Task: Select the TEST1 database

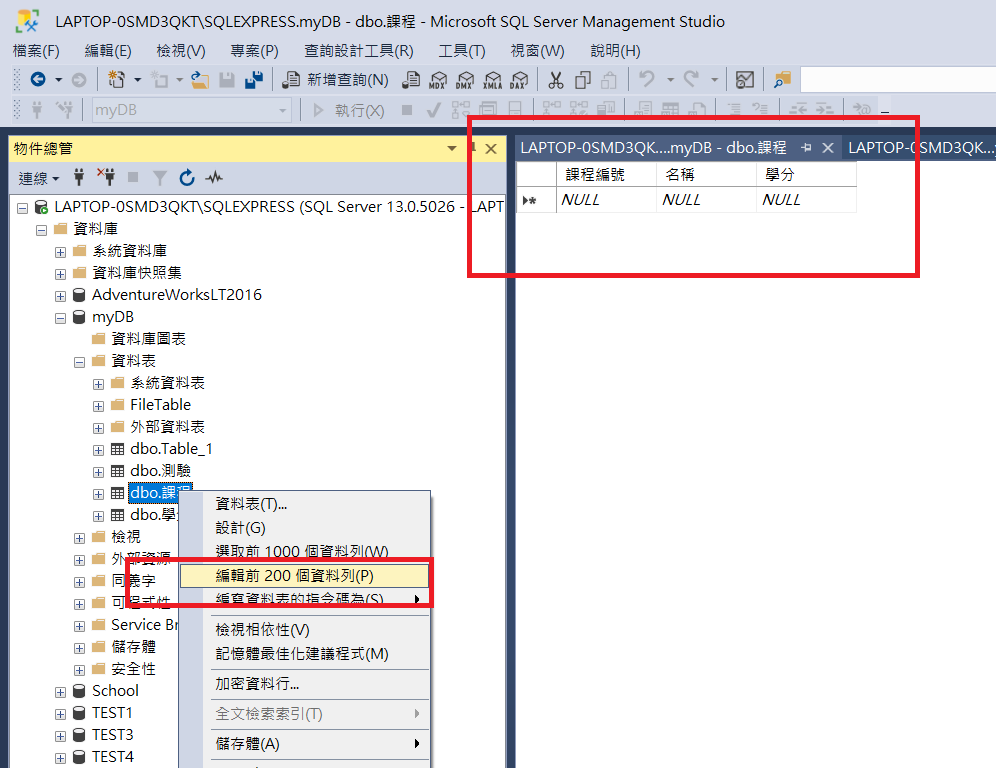Action: 112,713
